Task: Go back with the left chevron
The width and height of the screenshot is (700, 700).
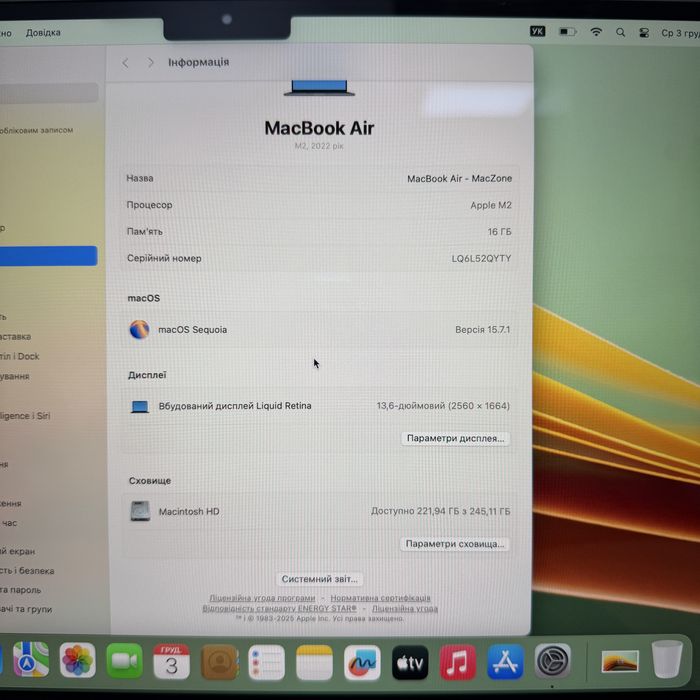Action: [x=125, y=63]
